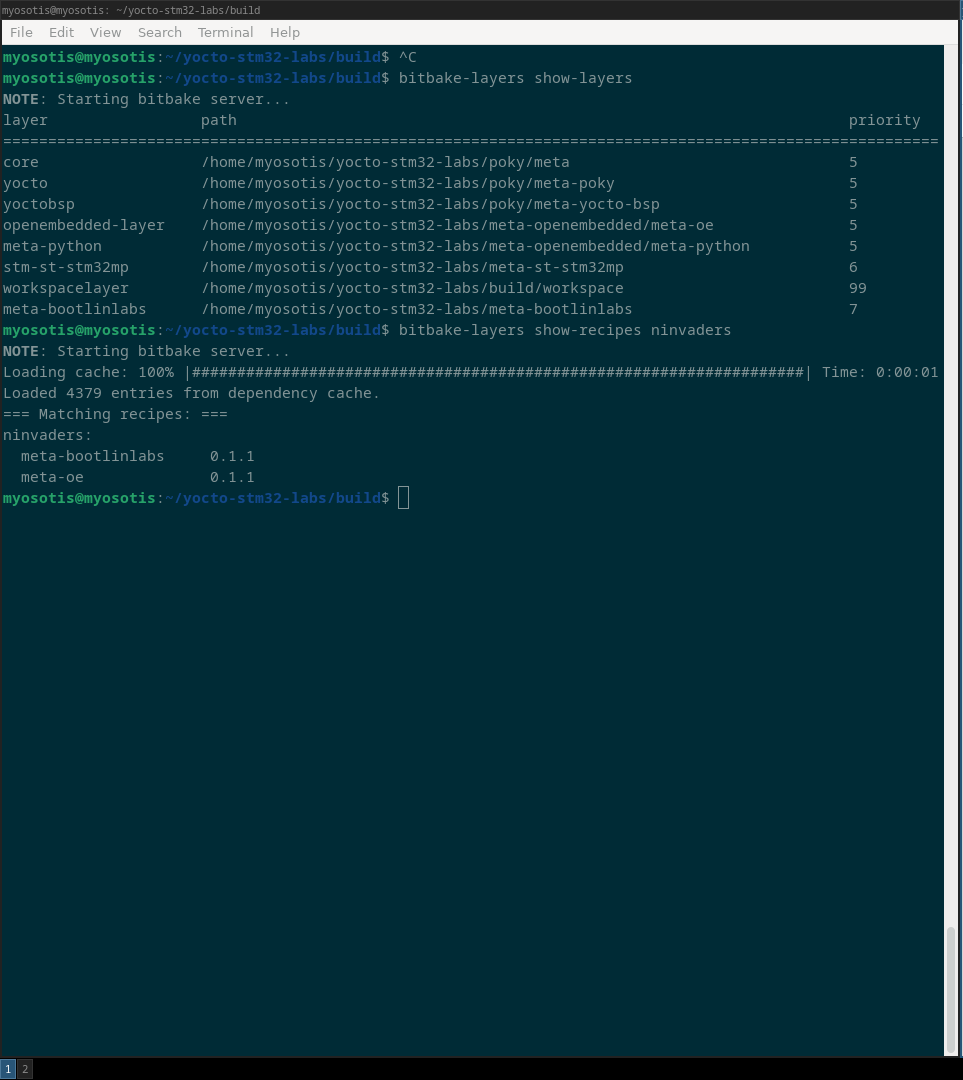Select workspace 1 in the pager
This screenshot has width=963, height=1080.
pyautogui.click(x=8, y=1069)
